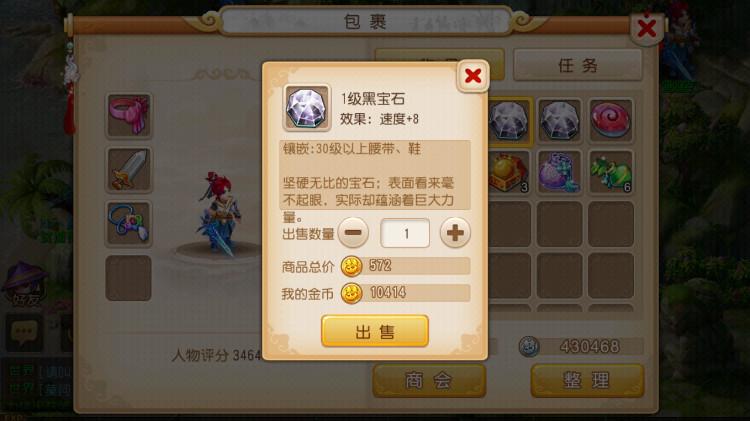This screenshot has width=750, height=421.
Task: Decrease sell quantity with minus button
Action: pos(353,233)
